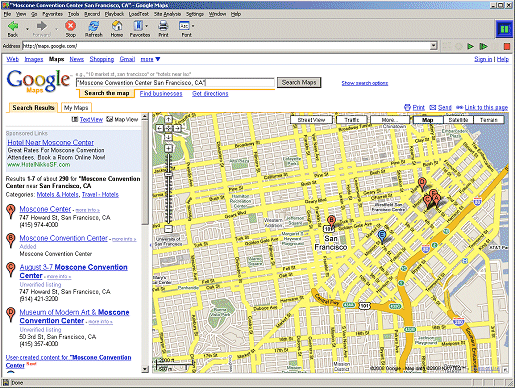Select the Search Results tab
Image resolution: width=515 pixels, height=388 pixels.
pos(33,108)
